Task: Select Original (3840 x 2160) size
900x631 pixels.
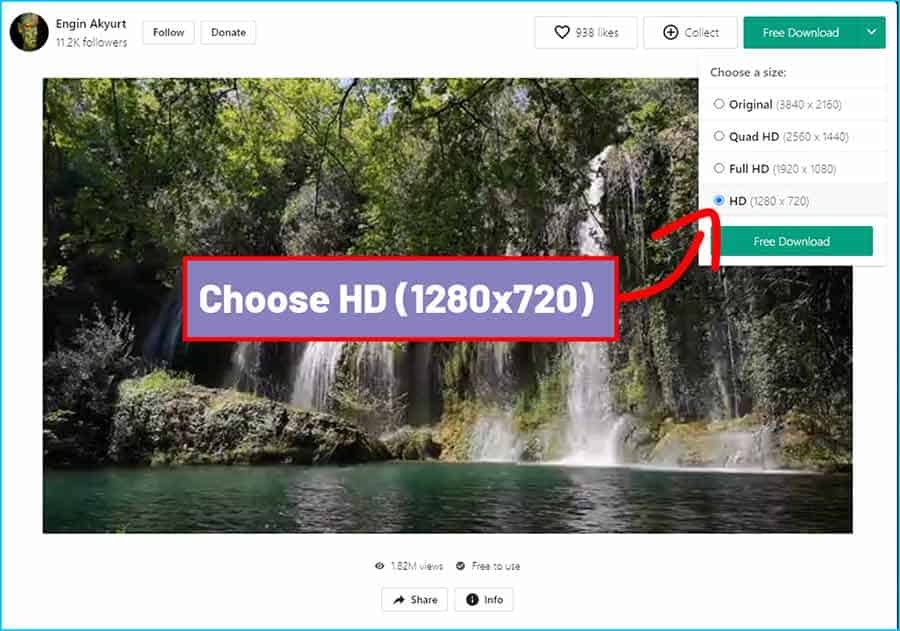Action: (793, 104)
